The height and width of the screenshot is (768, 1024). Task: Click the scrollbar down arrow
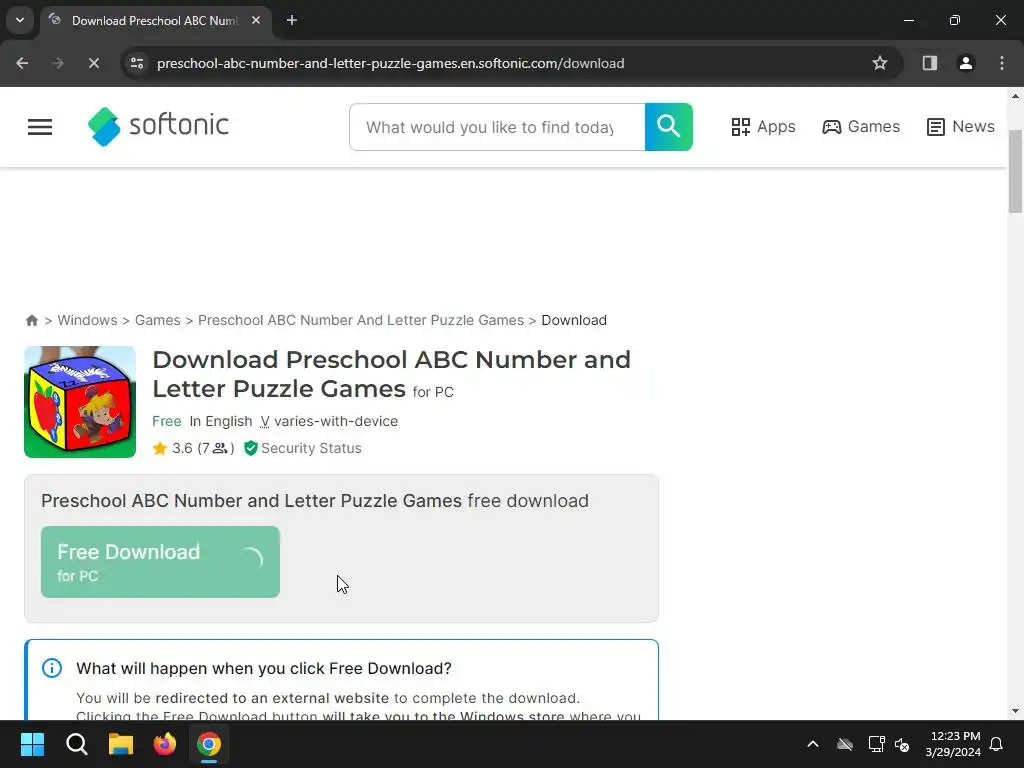(x=1015, y=711)
